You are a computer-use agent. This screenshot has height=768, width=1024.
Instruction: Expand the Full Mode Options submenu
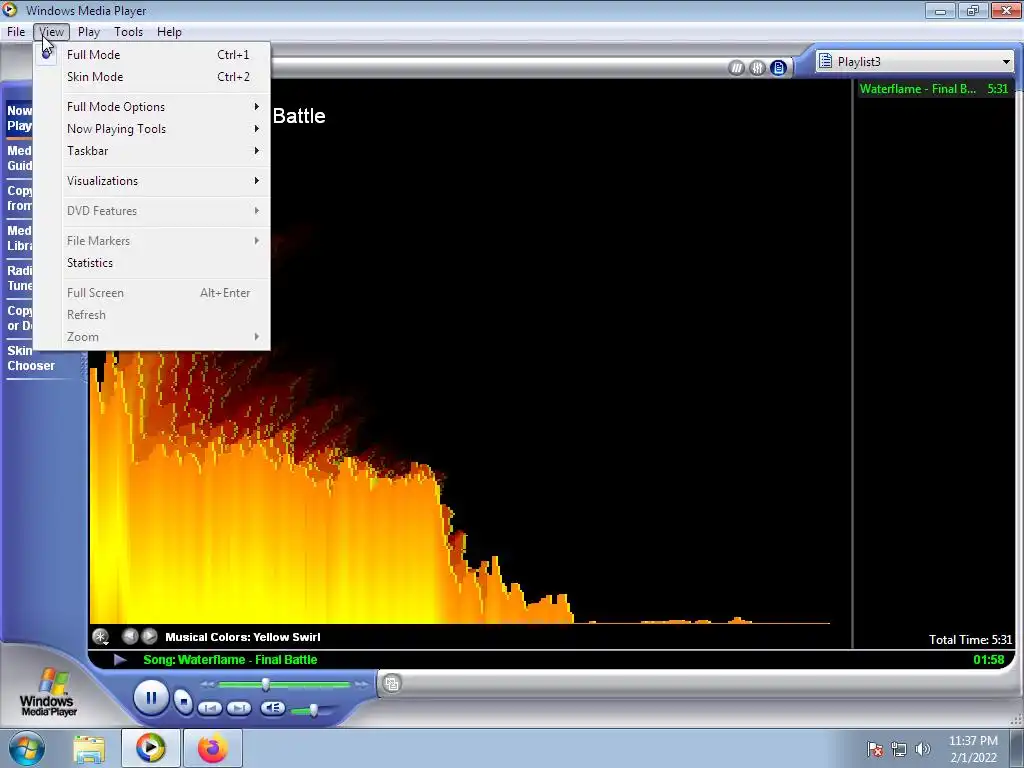152,107
